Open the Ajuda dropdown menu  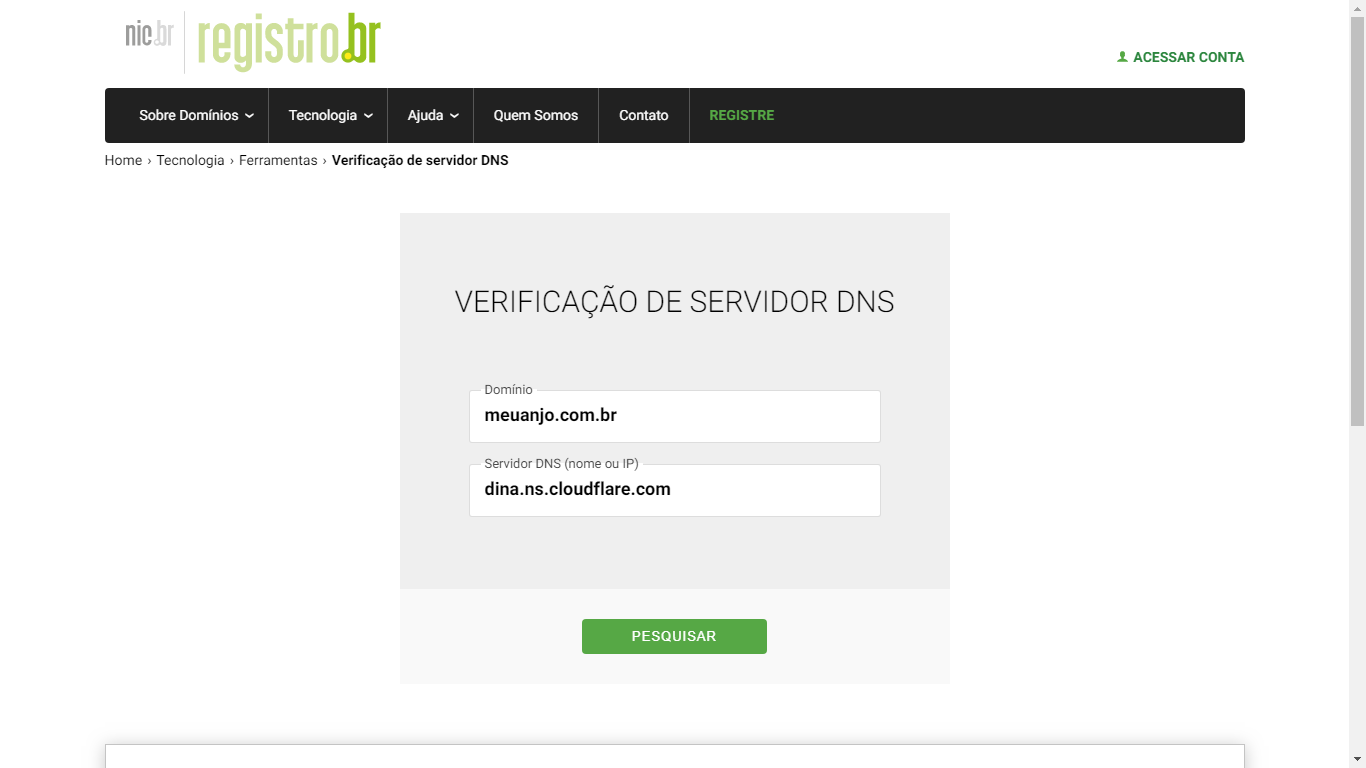pyautogui.click(x=432, y=115)
